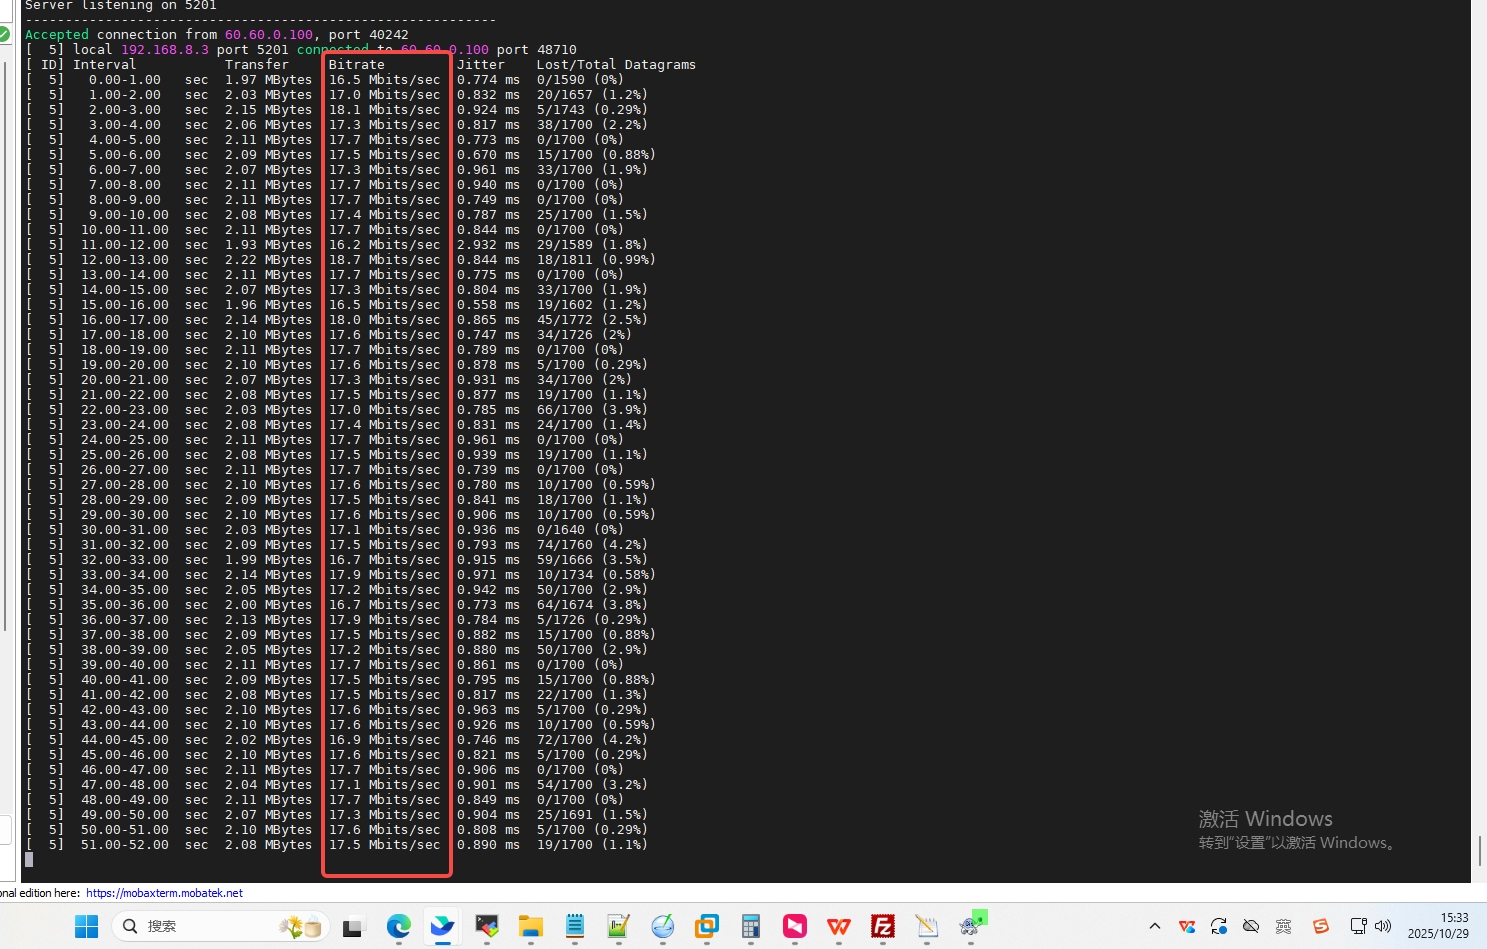Screen dimensions: 1487x949
Task: Click the OneDrive cloud tray icon
Action: click(1251, 927)
